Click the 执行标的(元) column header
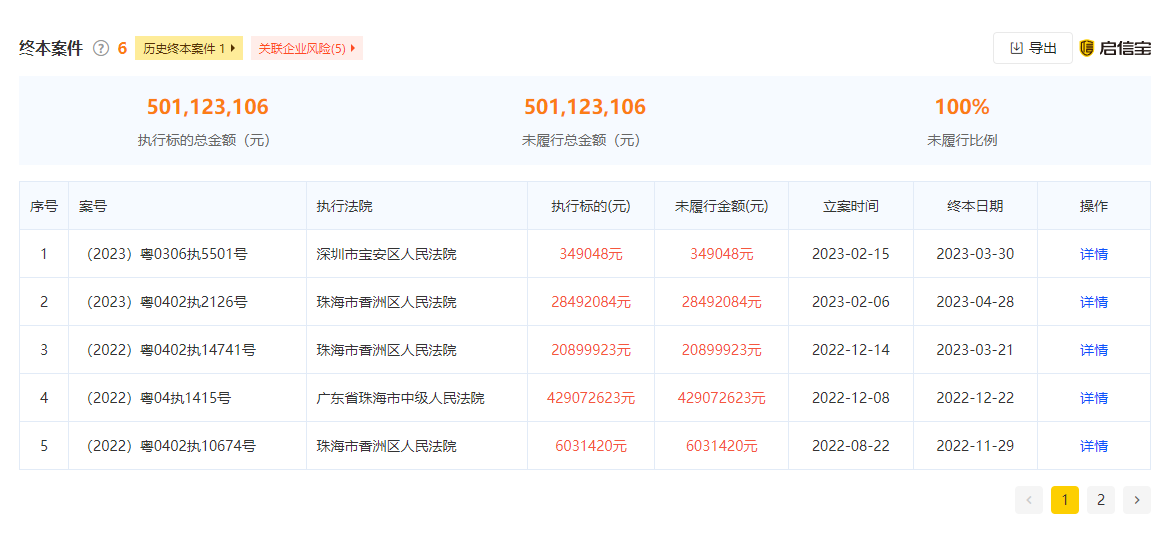Viewport: 1166px width, 533px height. click(x=591, y=207)
